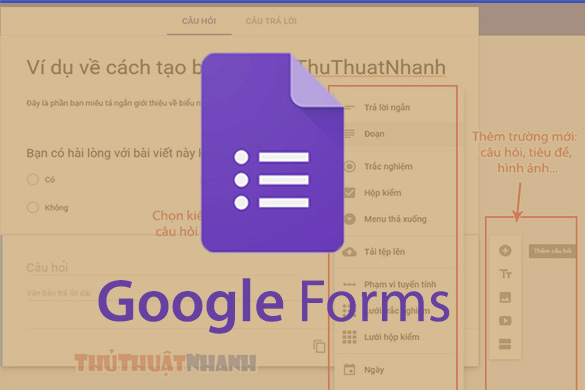Viewport: 585px width, 390px height.
Task: Select Menu thả xuống question type
Action: [395, 219]
